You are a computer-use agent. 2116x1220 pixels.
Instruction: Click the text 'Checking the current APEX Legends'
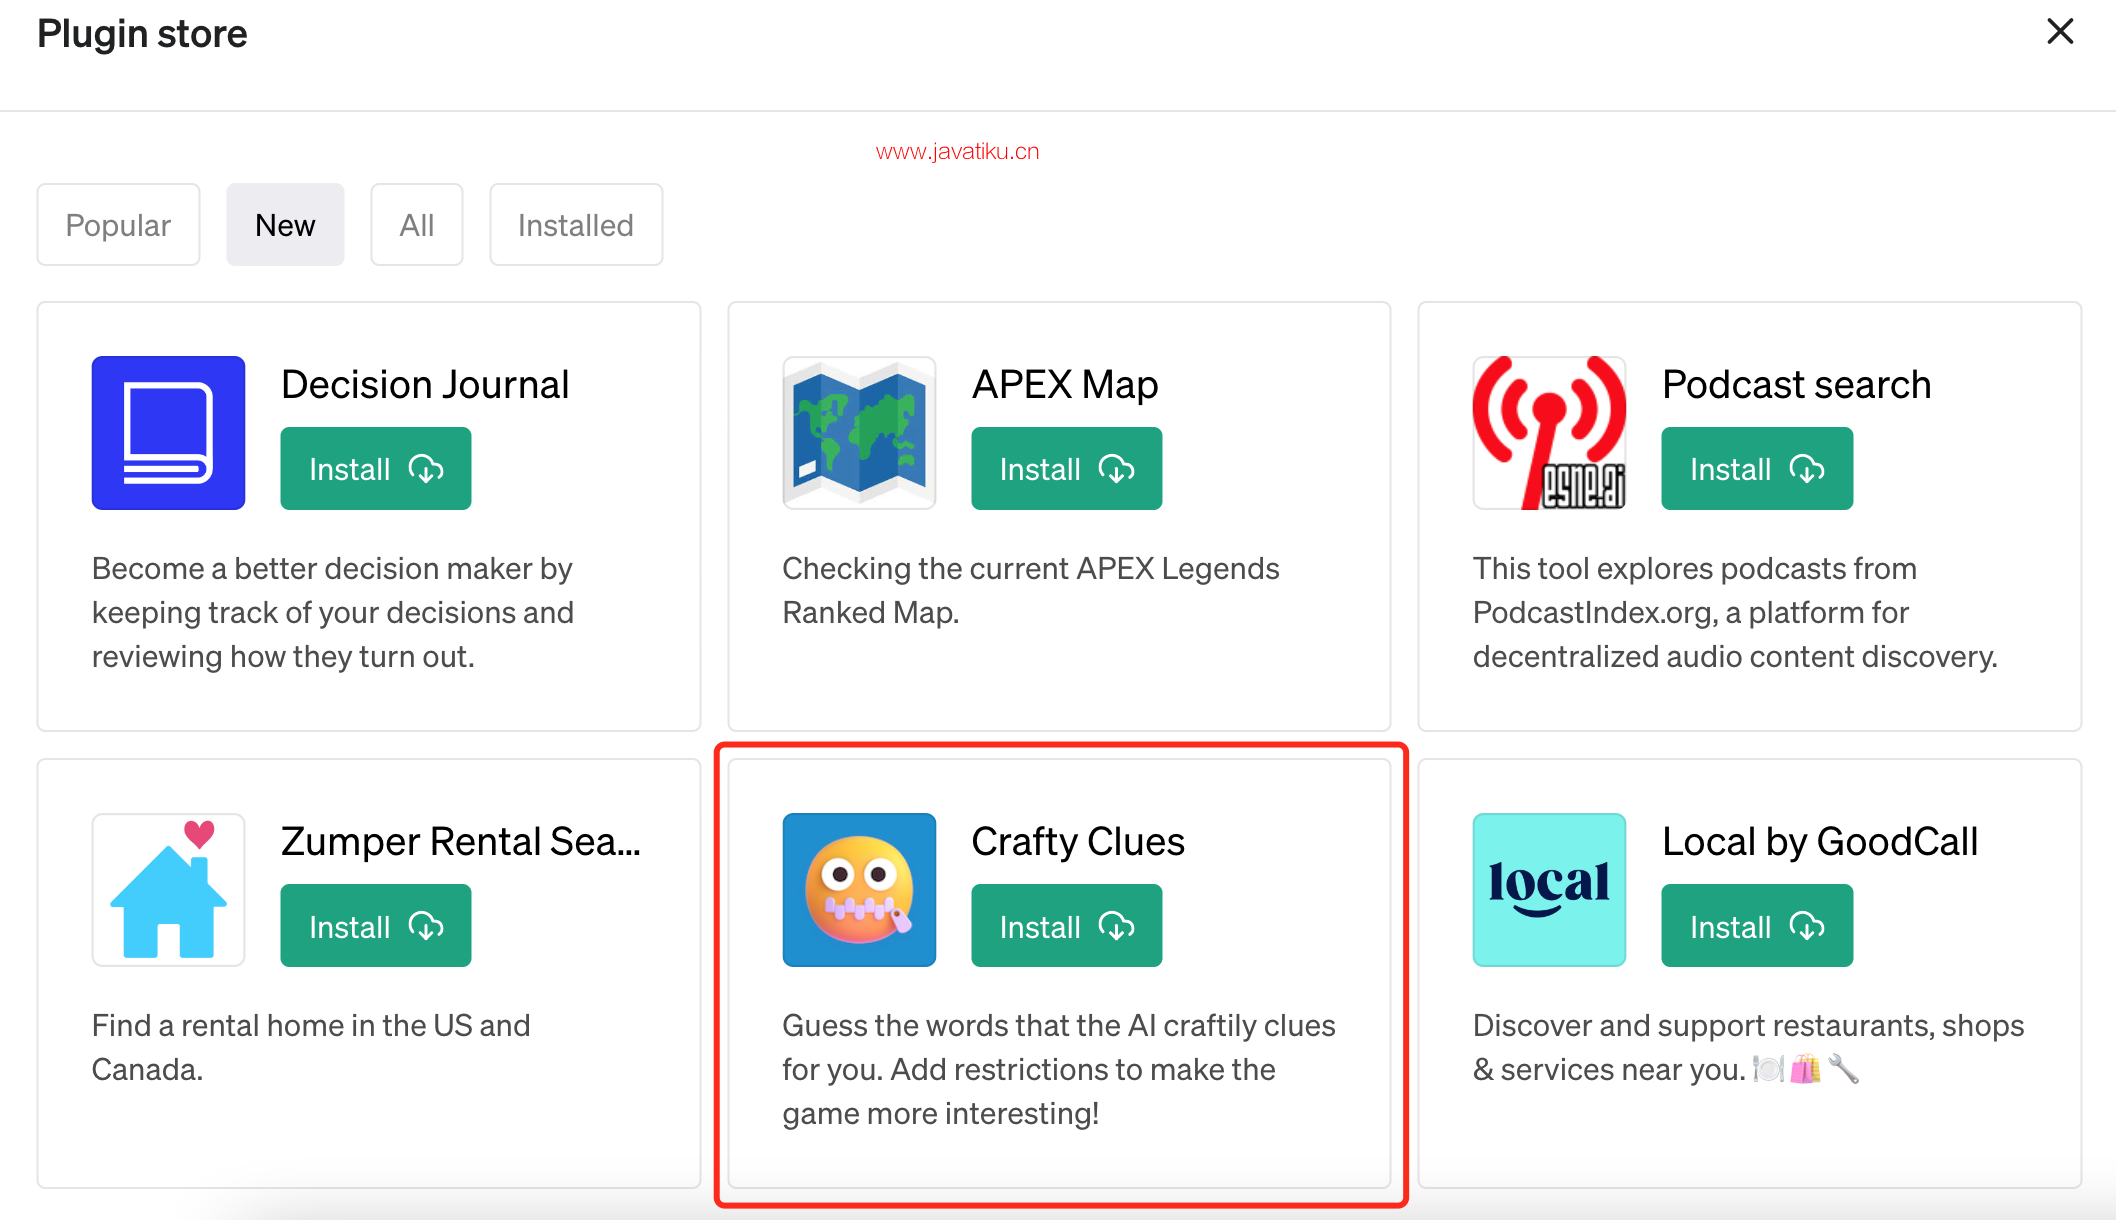(x=1031, y=568)
